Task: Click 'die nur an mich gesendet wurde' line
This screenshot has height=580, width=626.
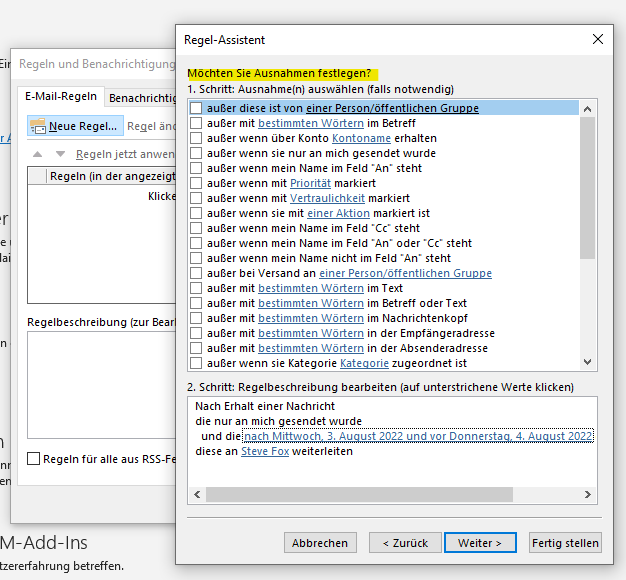Action: coord(279,421)
